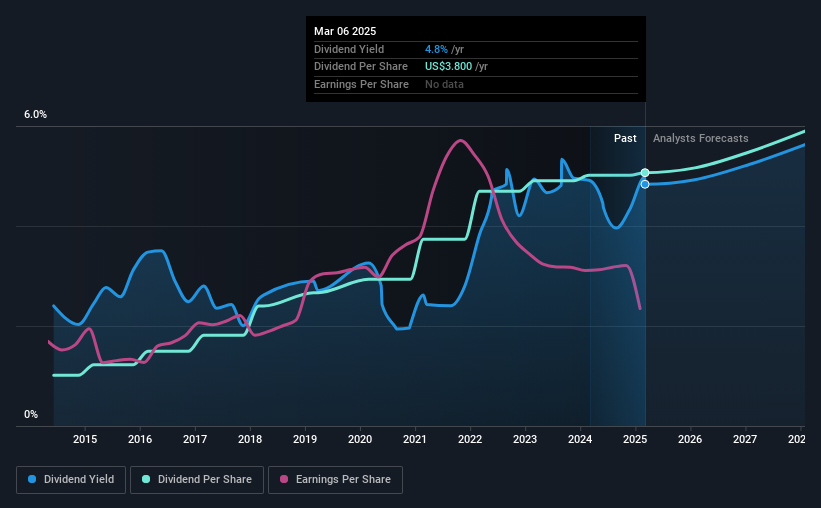The height and width of the screenshot is (508, 821).
Task: Click the 'No data' earnings value
Action: click(x=444, y=84)
